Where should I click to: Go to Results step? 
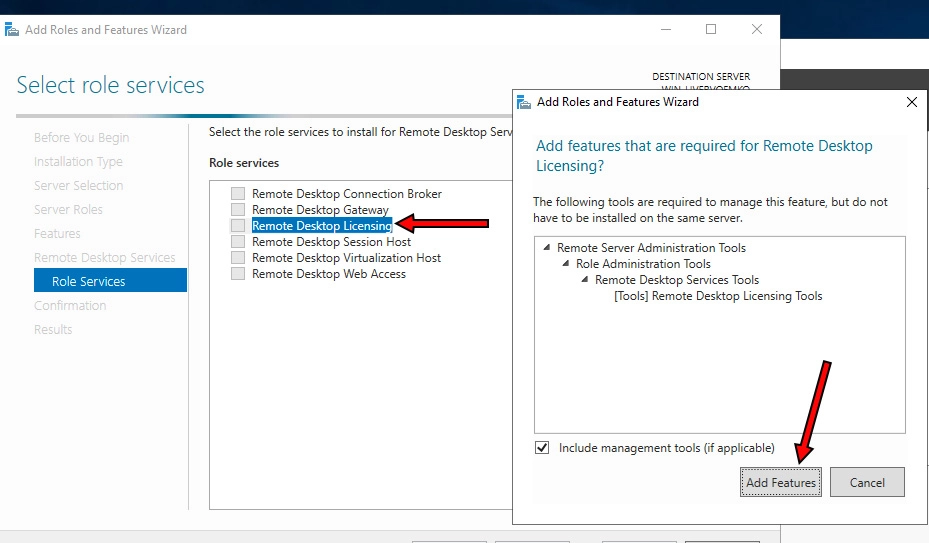tap(53, 330)
